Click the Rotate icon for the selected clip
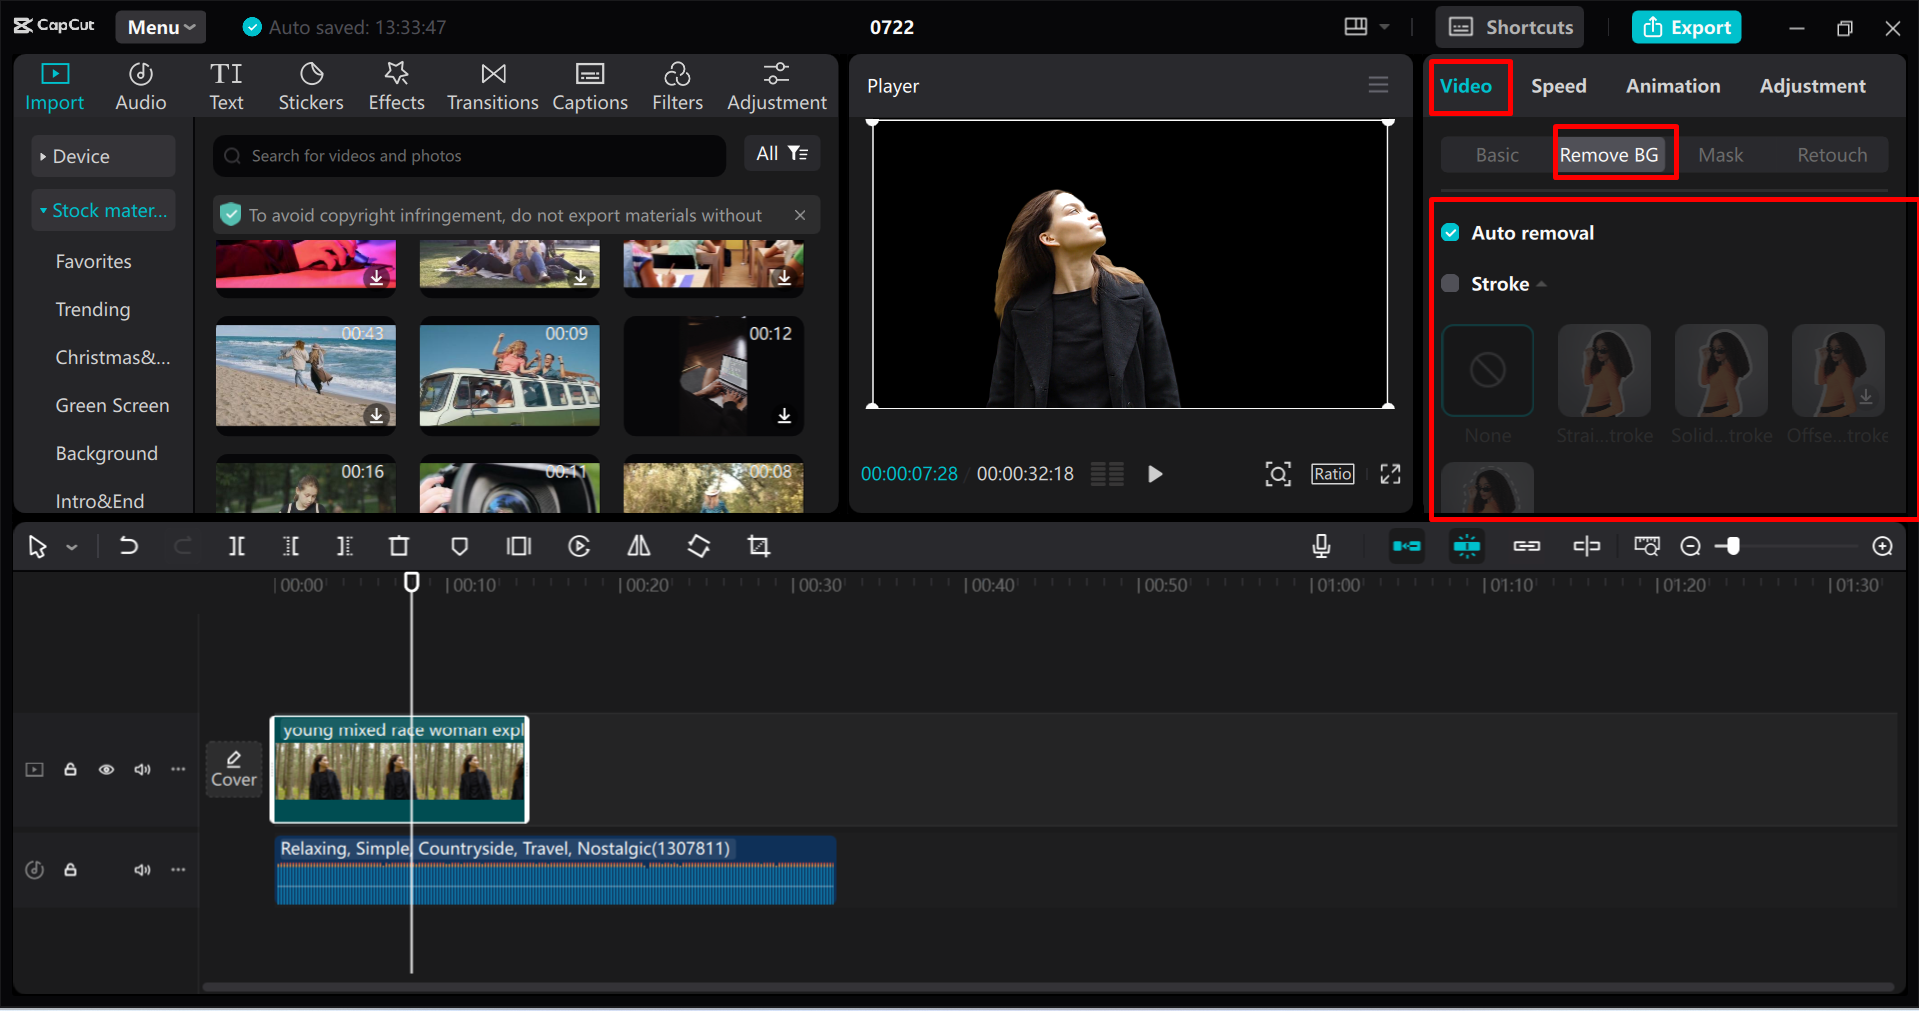Screen dimensions: 1919x1011 click(698, 546)
